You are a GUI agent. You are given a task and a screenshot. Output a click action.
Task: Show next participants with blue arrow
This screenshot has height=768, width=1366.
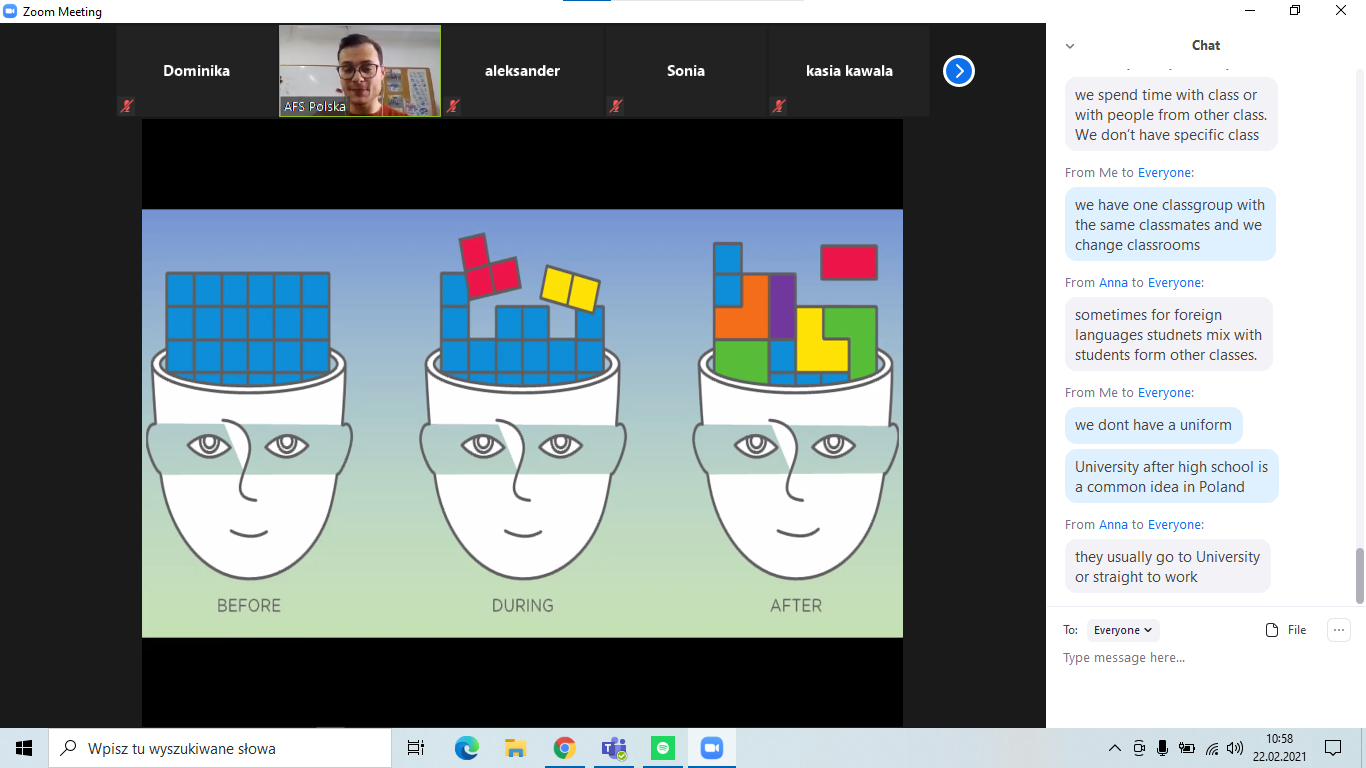tap(958, 71)
